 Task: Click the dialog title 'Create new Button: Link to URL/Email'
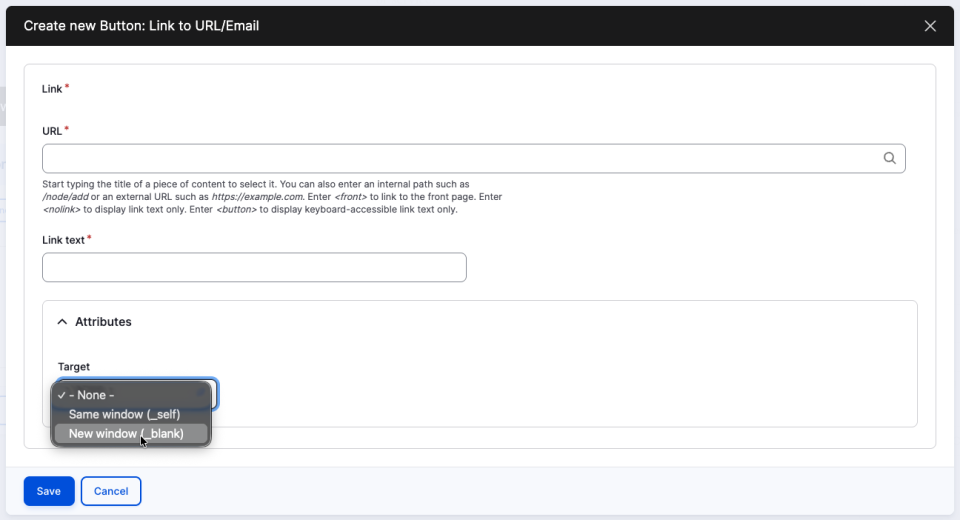point(141,26)
